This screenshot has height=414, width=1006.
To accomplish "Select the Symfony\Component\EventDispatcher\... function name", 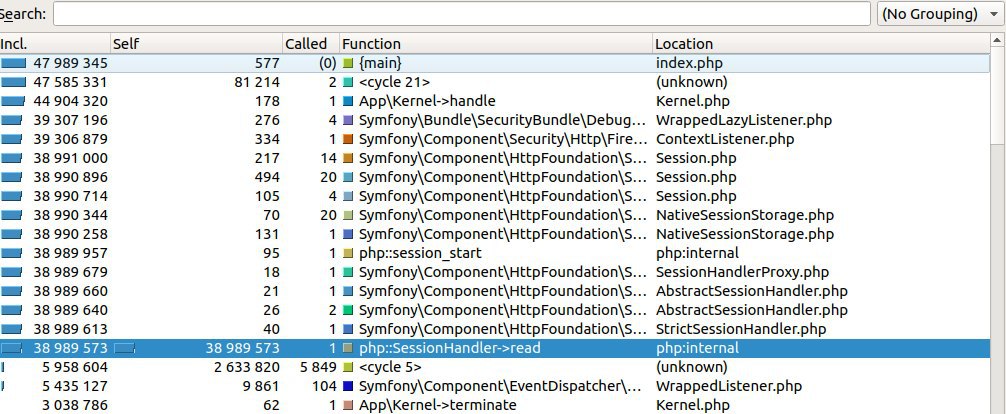I will pos(500,386).
